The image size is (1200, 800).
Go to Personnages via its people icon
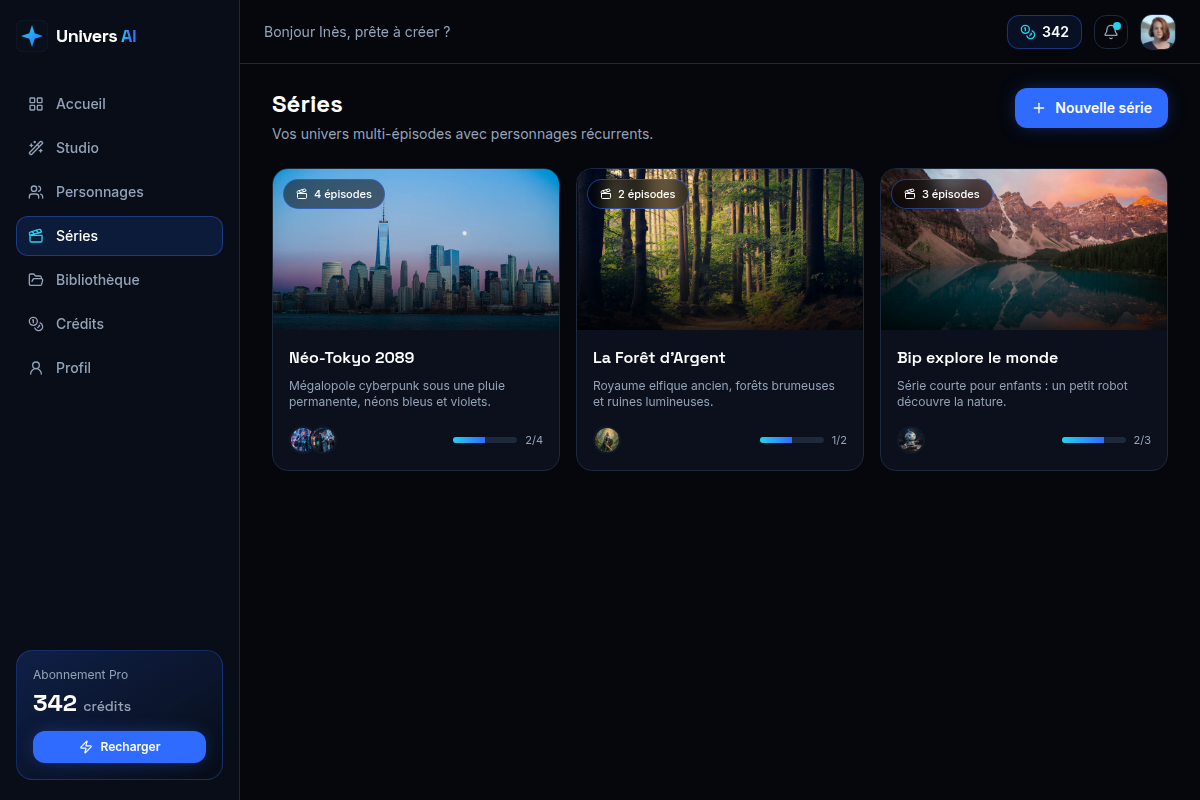point(36,192)
